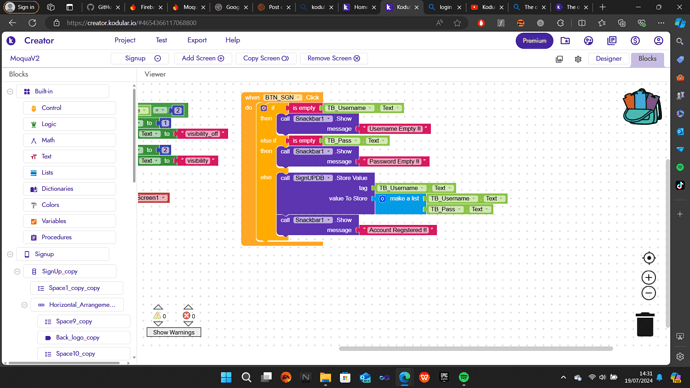Image resolution: width=690 pixels, height=388 pixels.
Task: Click the Remove Screen button
Action: (334, 58)
